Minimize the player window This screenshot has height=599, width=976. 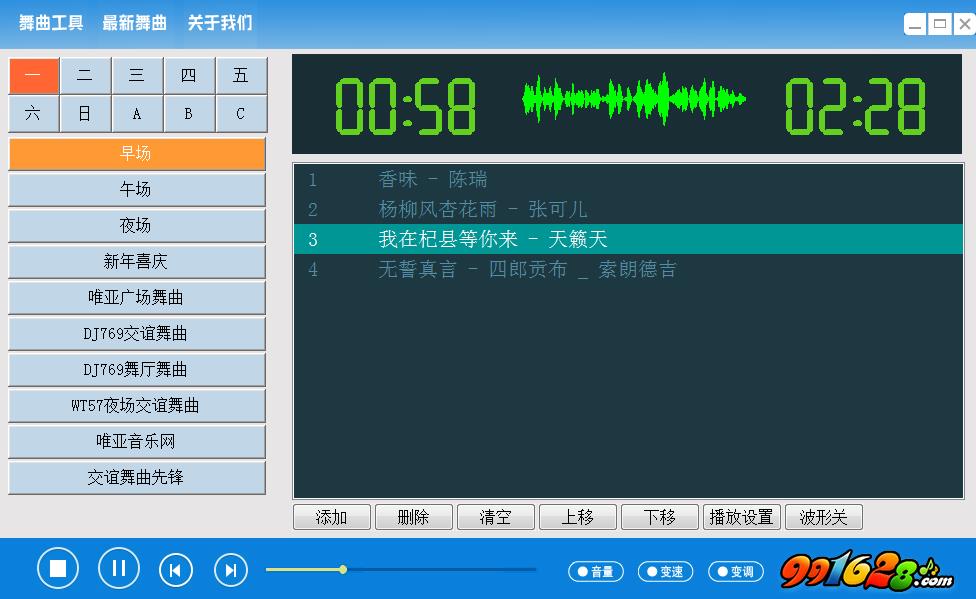pos(916,24)
